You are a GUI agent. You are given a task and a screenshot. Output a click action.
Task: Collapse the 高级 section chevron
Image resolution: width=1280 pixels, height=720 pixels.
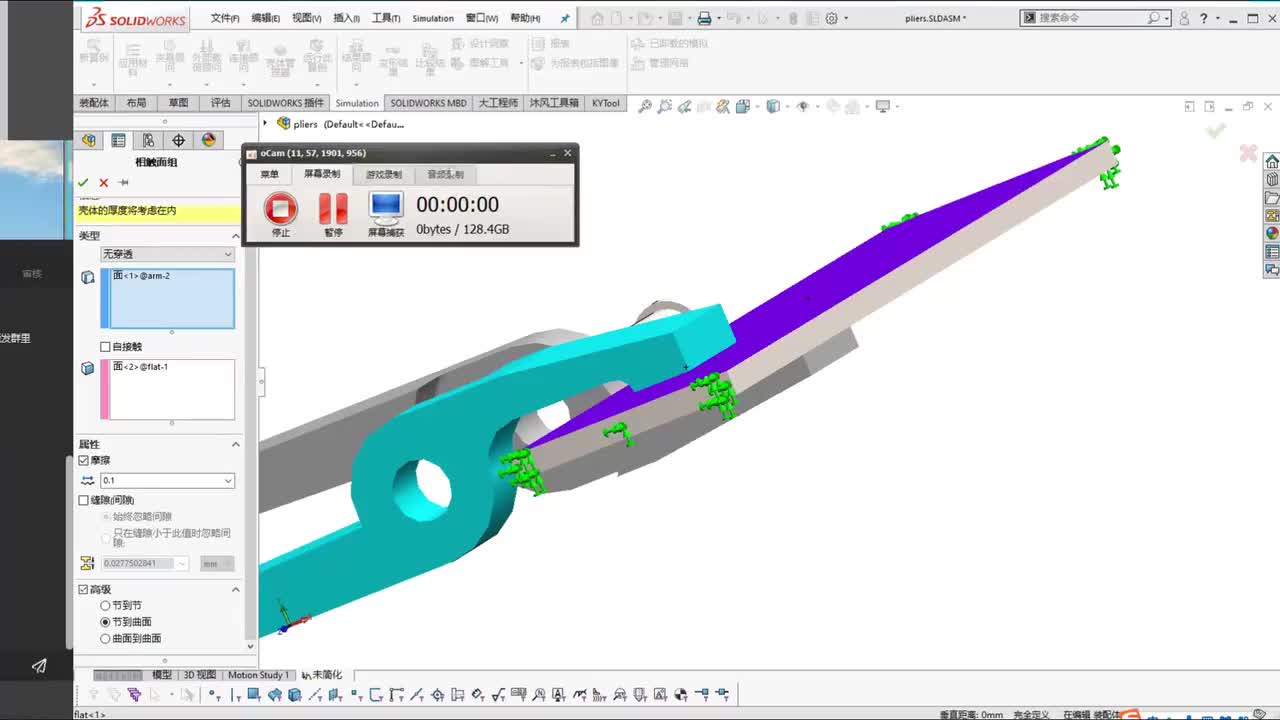pos(236,590)
